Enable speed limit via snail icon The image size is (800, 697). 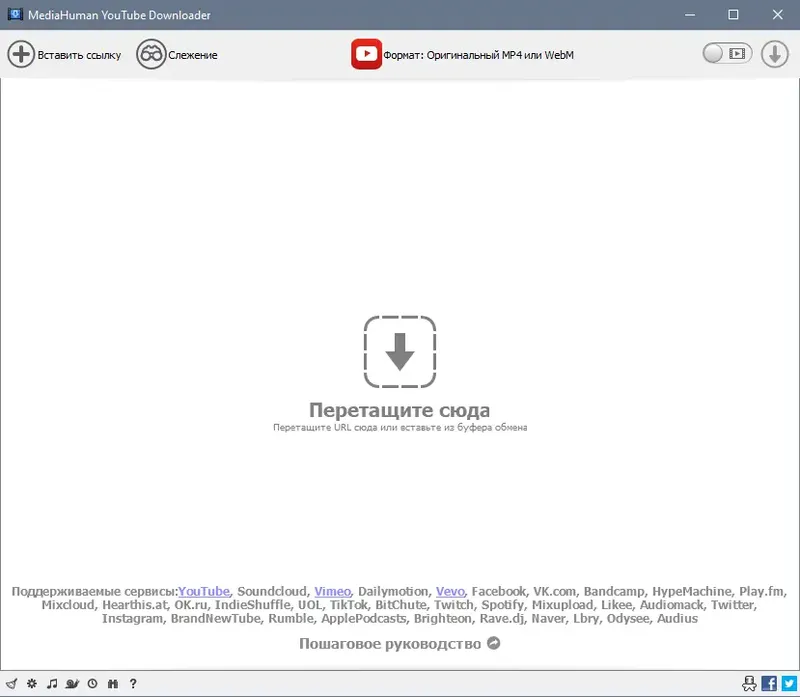click(x=72, y=684)
